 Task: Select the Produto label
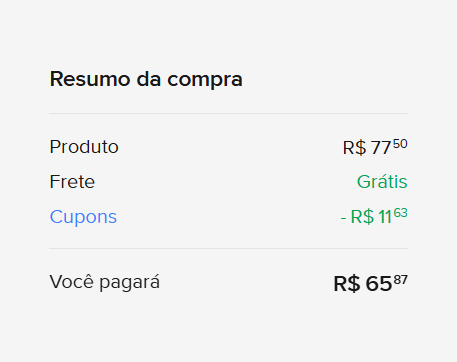tap(84, 147)
